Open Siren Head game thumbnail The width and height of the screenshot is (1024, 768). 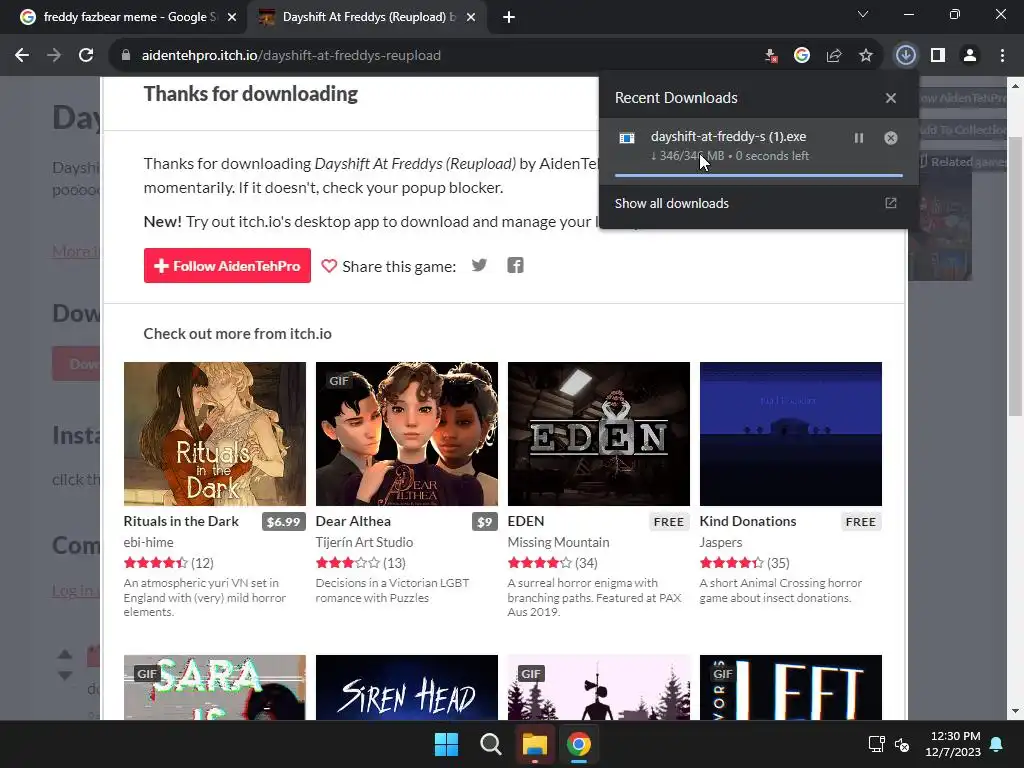(407, 688)
